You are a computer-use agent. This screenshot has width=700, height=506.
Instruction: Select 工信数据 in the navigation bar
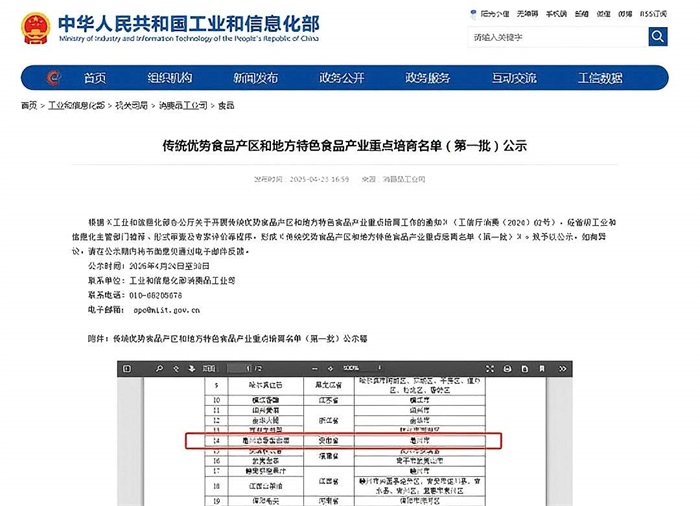[x=600, y=78]
